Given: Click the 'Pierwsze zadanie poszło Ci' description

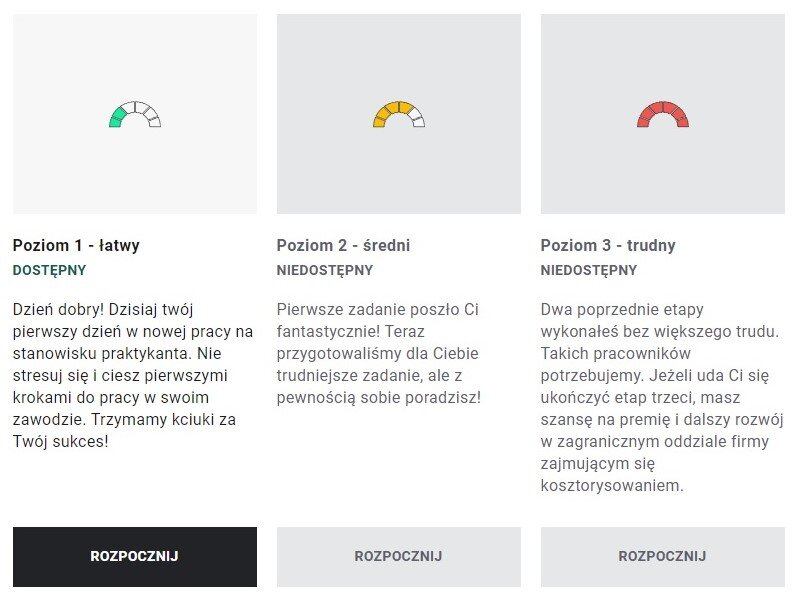Looking at the screenshot, I should 379,353.
